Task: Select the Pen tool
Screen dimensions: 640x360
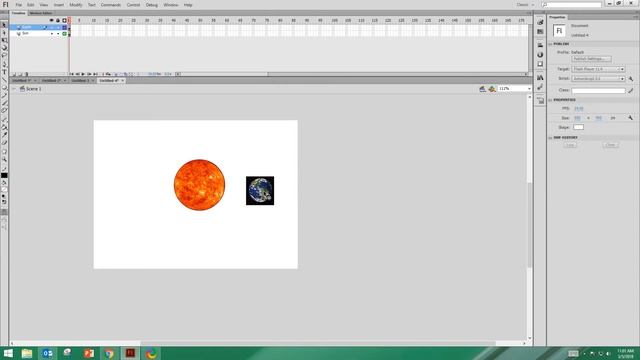Action: (4, 64)
